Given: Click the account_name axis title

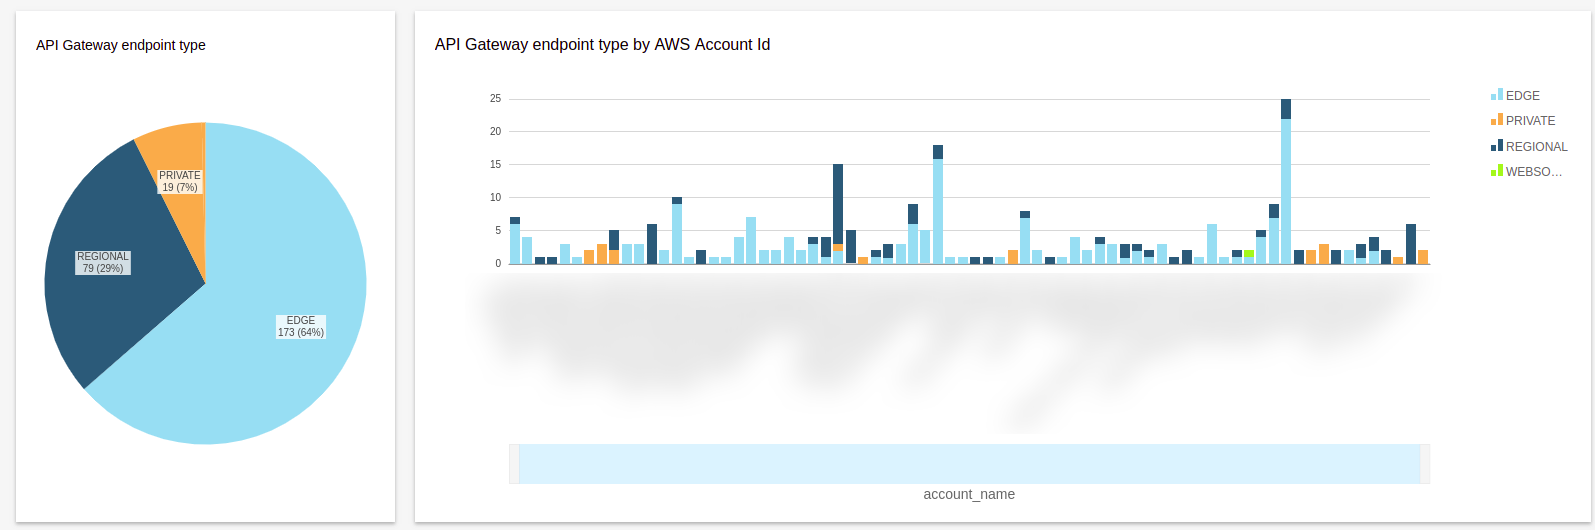Looking at the screenshot, I should 969,494.
